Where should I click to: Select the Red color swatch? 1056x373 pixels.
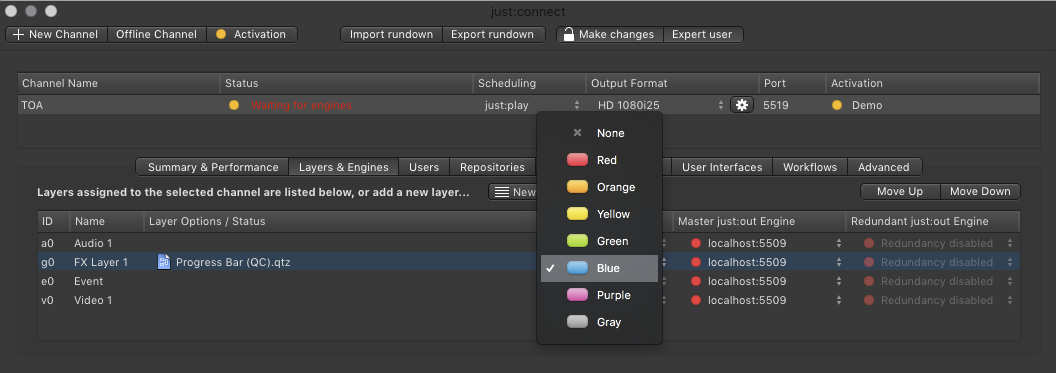[x=578, y=160]
